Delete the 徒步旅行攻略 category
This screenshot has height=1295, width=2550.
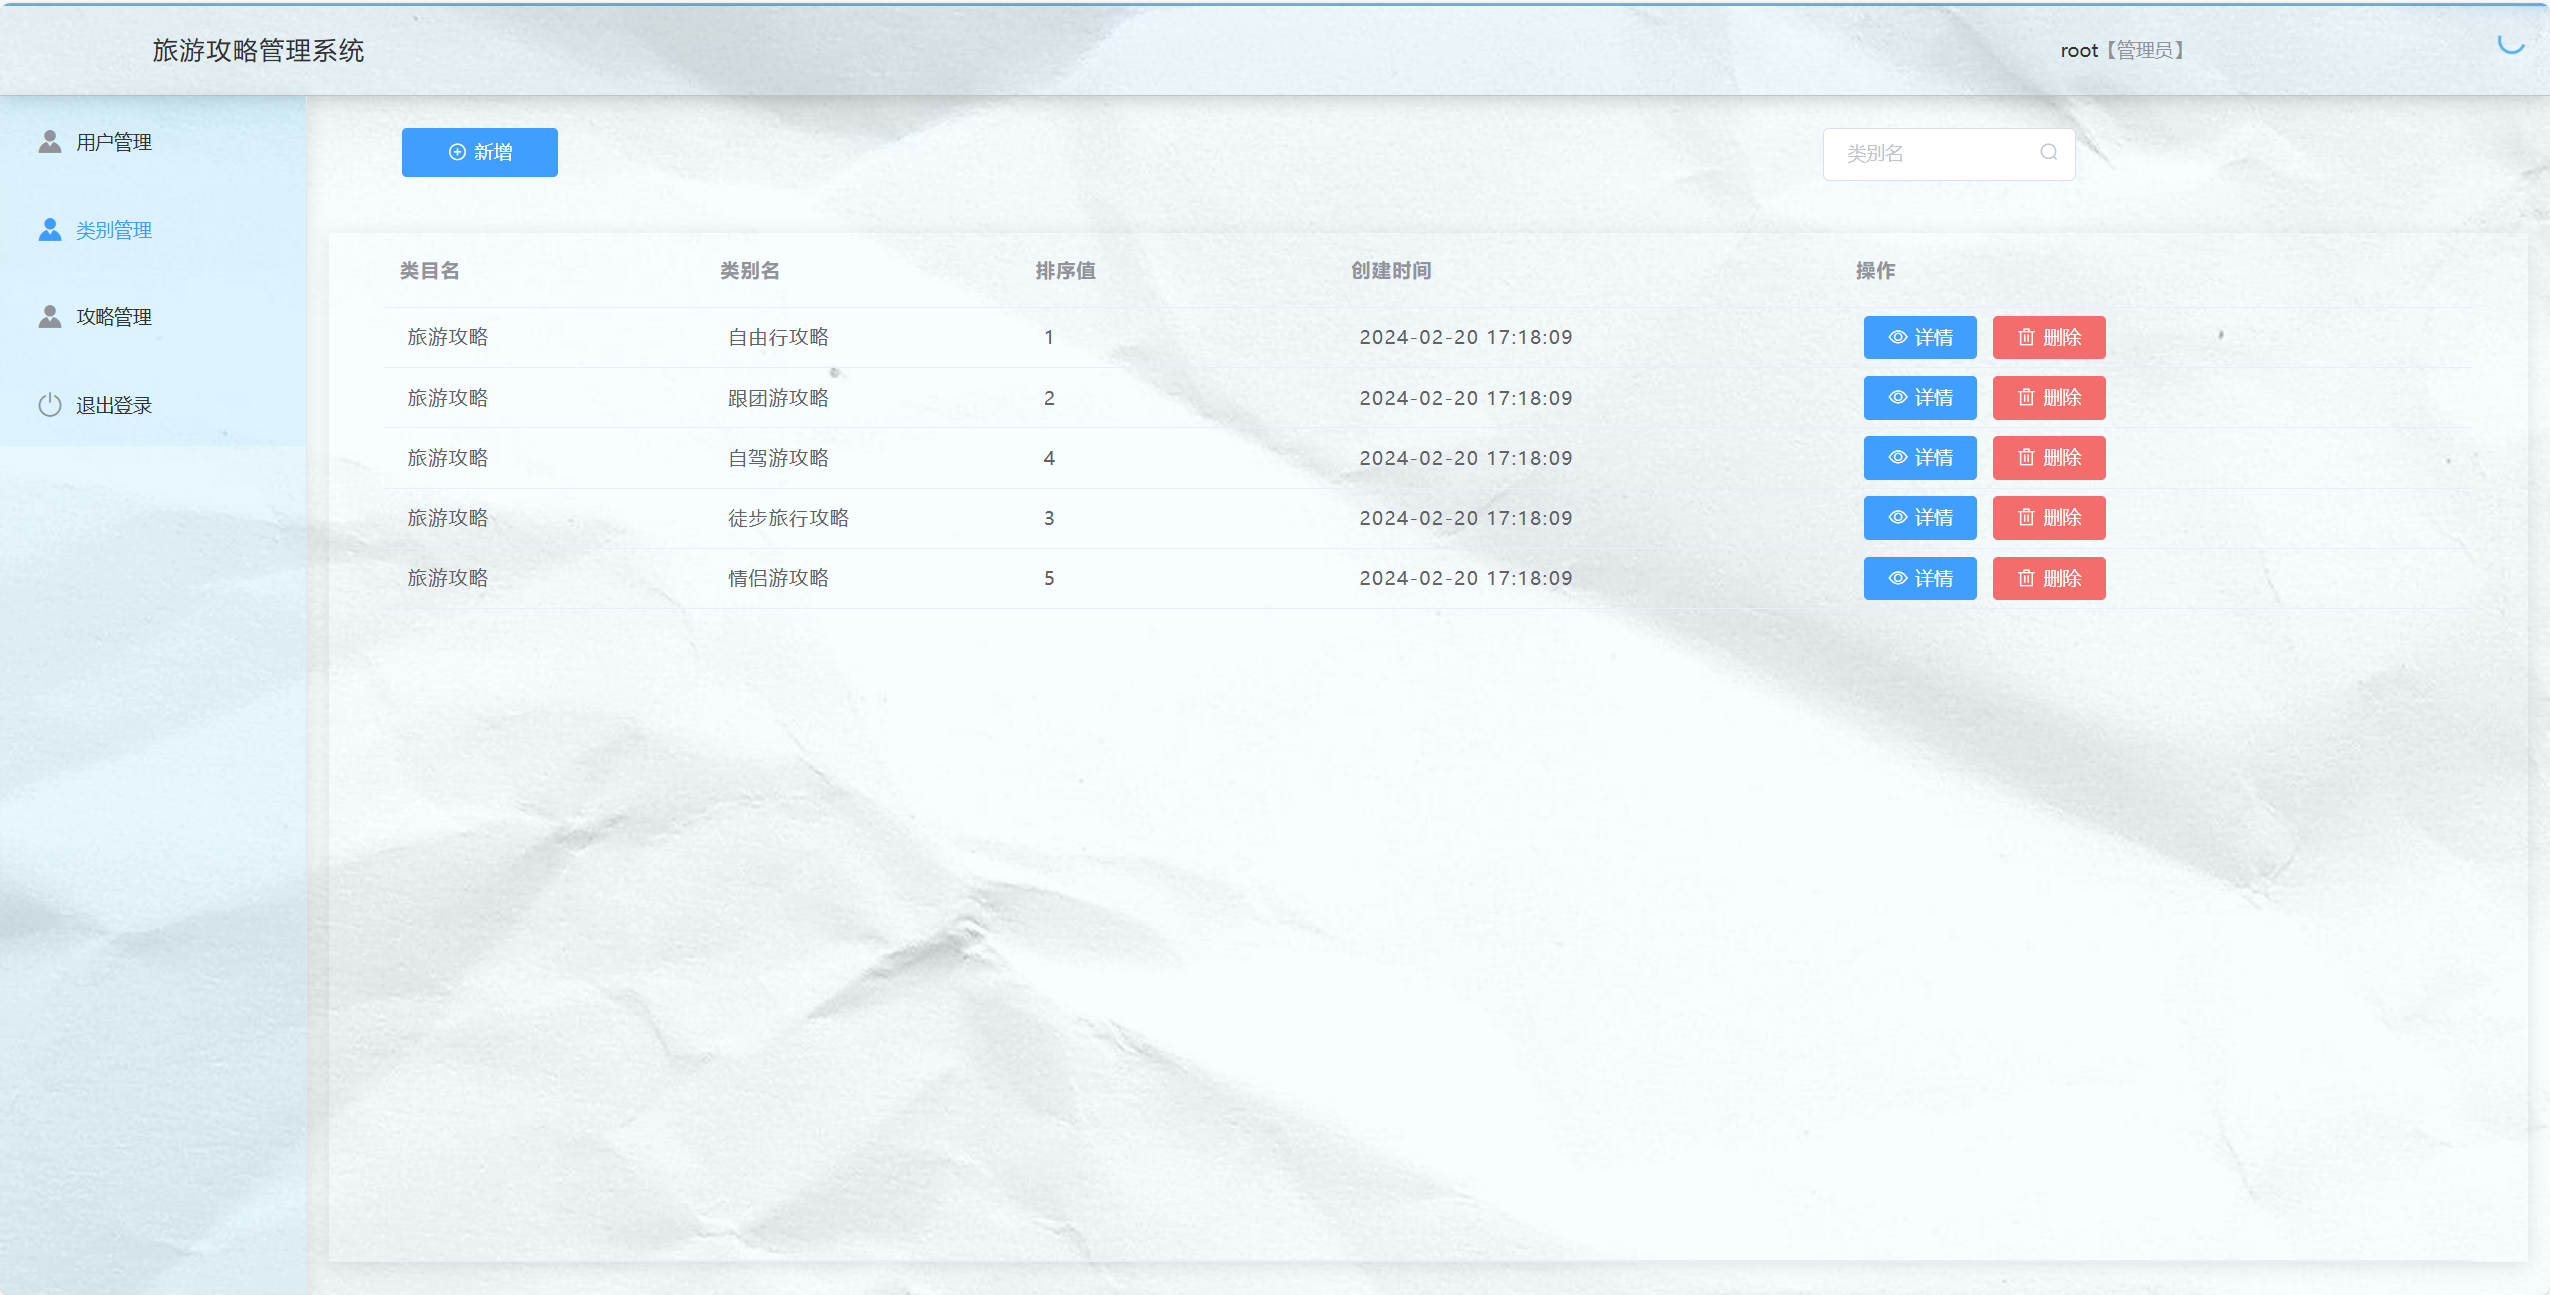coord(2048,518)
